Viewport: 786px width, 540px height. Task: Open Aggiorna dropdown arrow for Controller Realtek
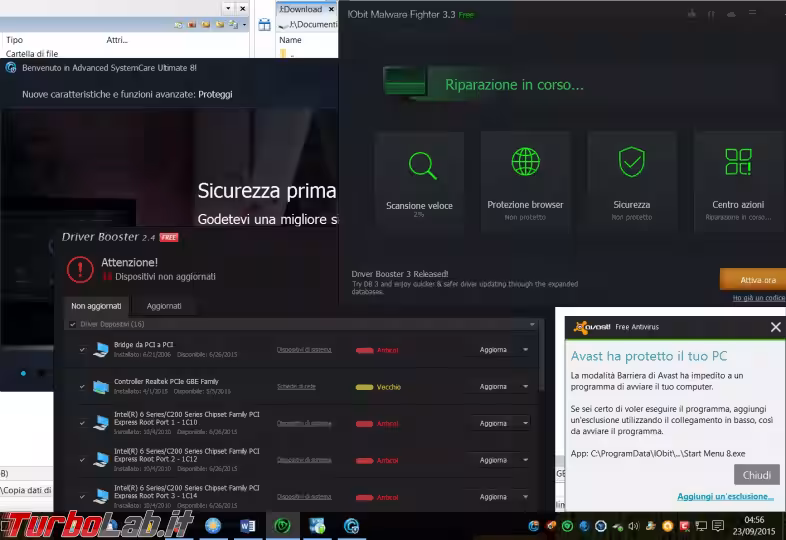coord(526,387)
